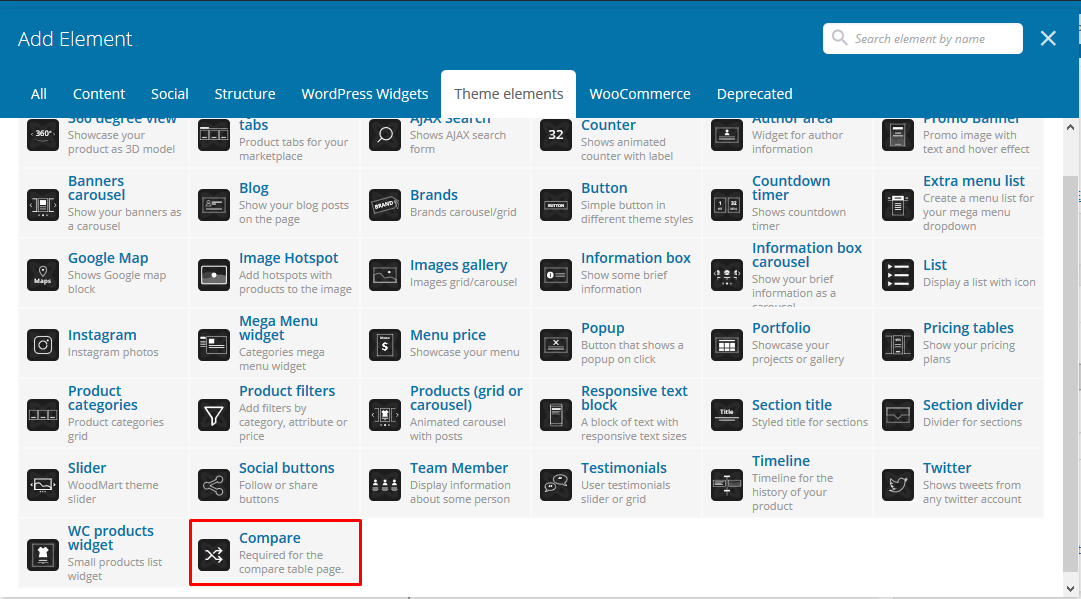Switch to the WooCommerce tab
This screenshot has width=1081, height=599.
click(x=640, y=94)
